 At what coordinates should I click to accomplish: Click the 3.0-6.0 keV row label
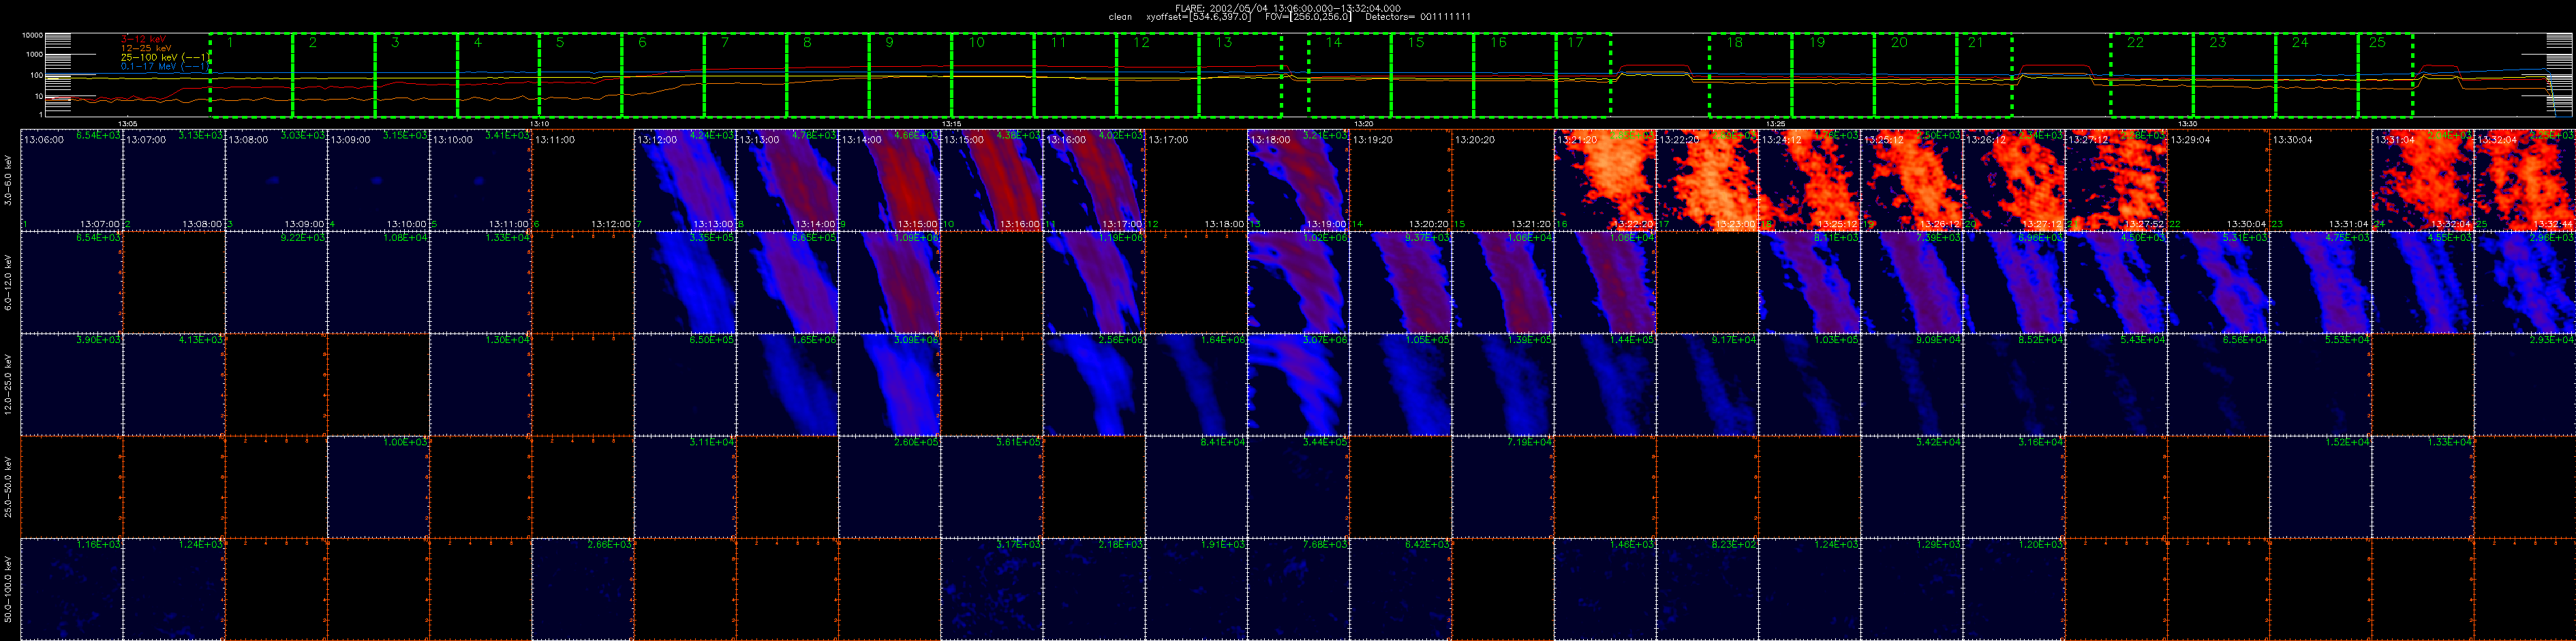tap(8, 180)
